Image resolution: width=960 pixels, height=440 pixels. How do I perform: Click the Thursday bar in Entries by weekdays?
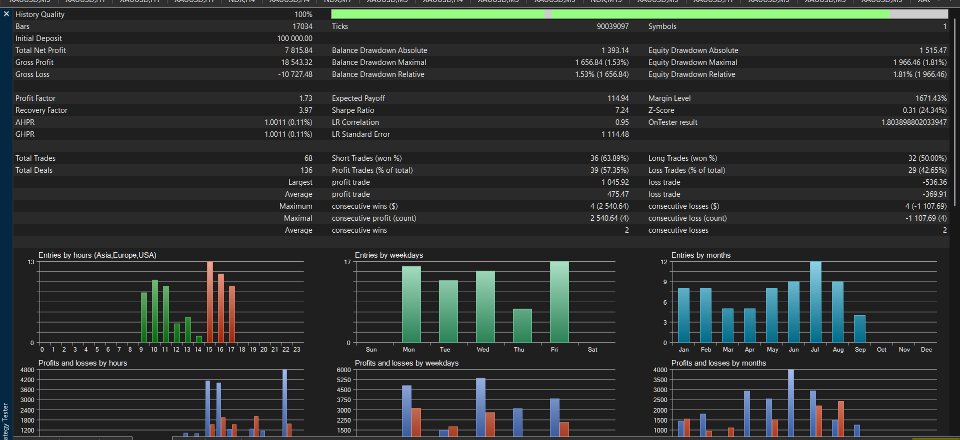[x=522, y=326]
